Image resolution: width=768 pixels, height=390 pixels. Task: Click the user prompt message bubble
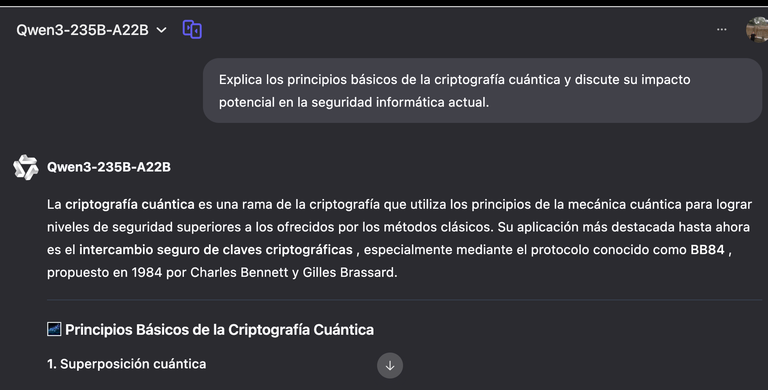482,91
